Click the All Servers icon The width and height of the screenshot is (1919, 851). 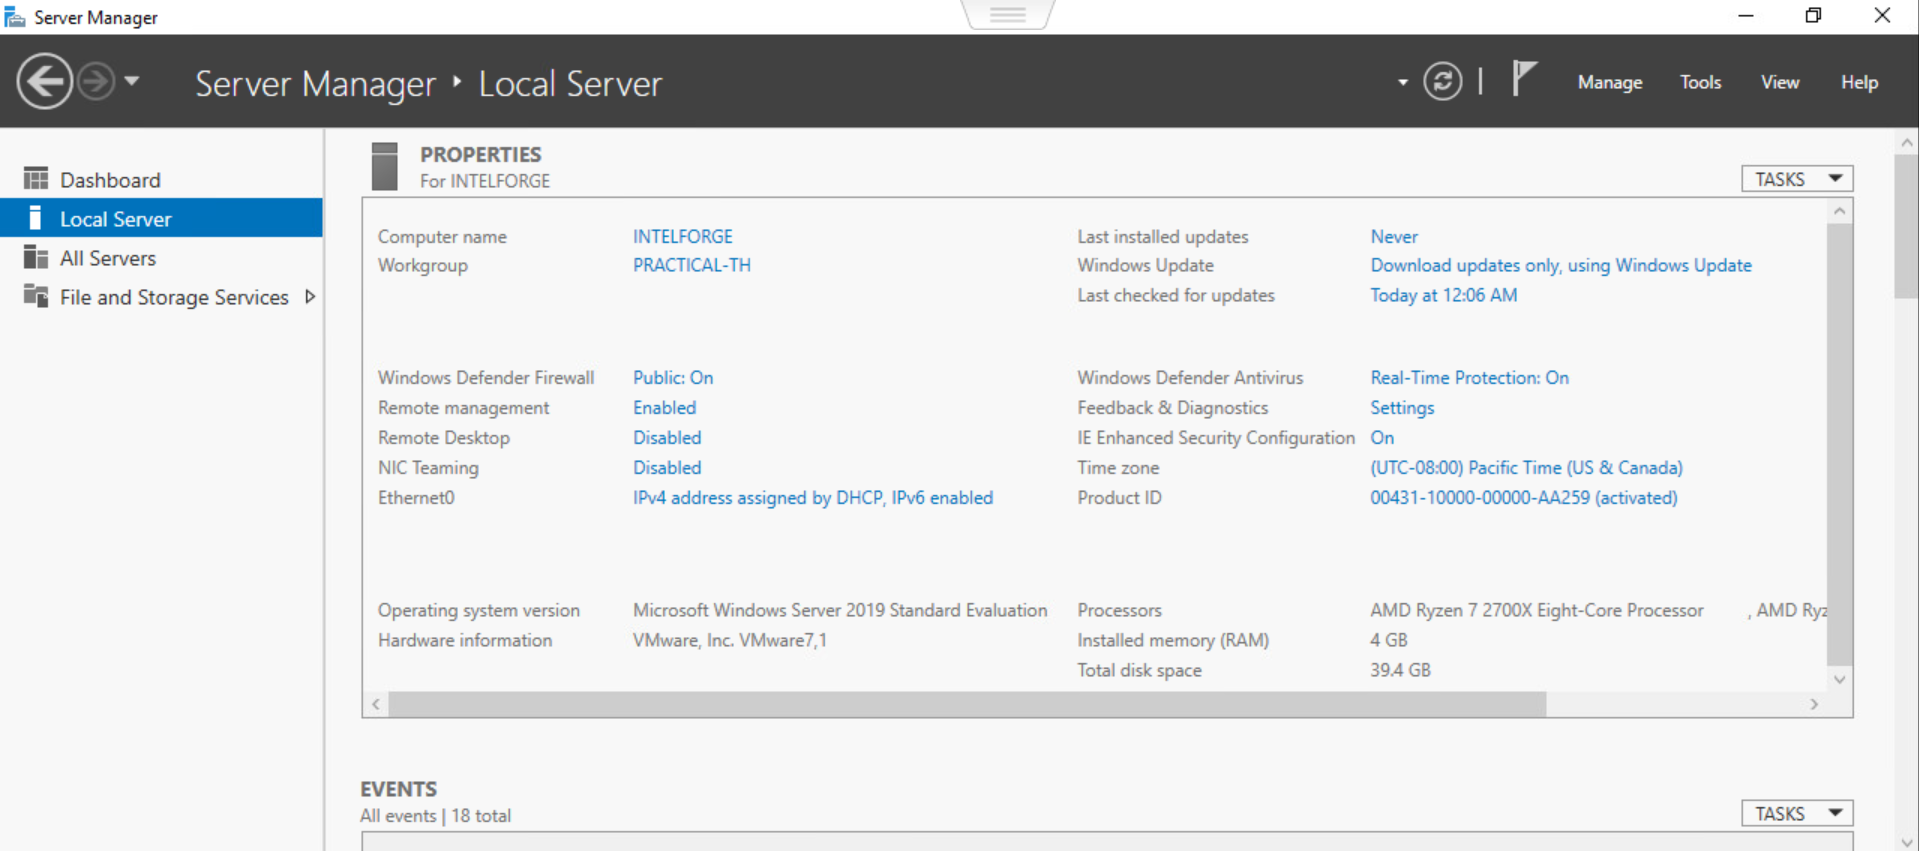36,257
